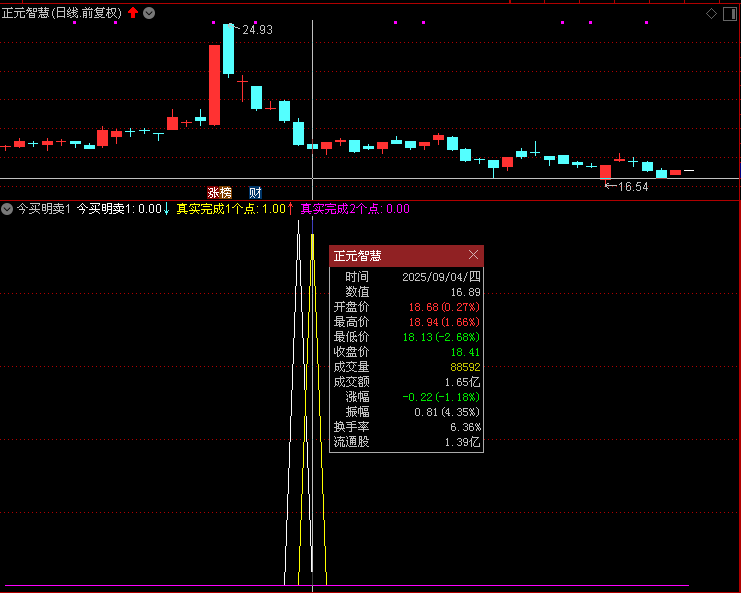
Task: Click the cyan candlestick at the 24.93 peak
Action: [229, 49]
